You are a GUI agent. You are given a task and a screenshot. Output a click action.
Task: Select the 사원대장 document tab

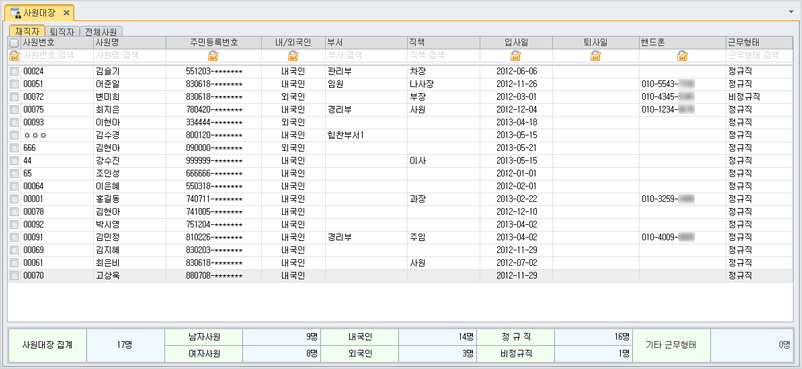[40, 12]
